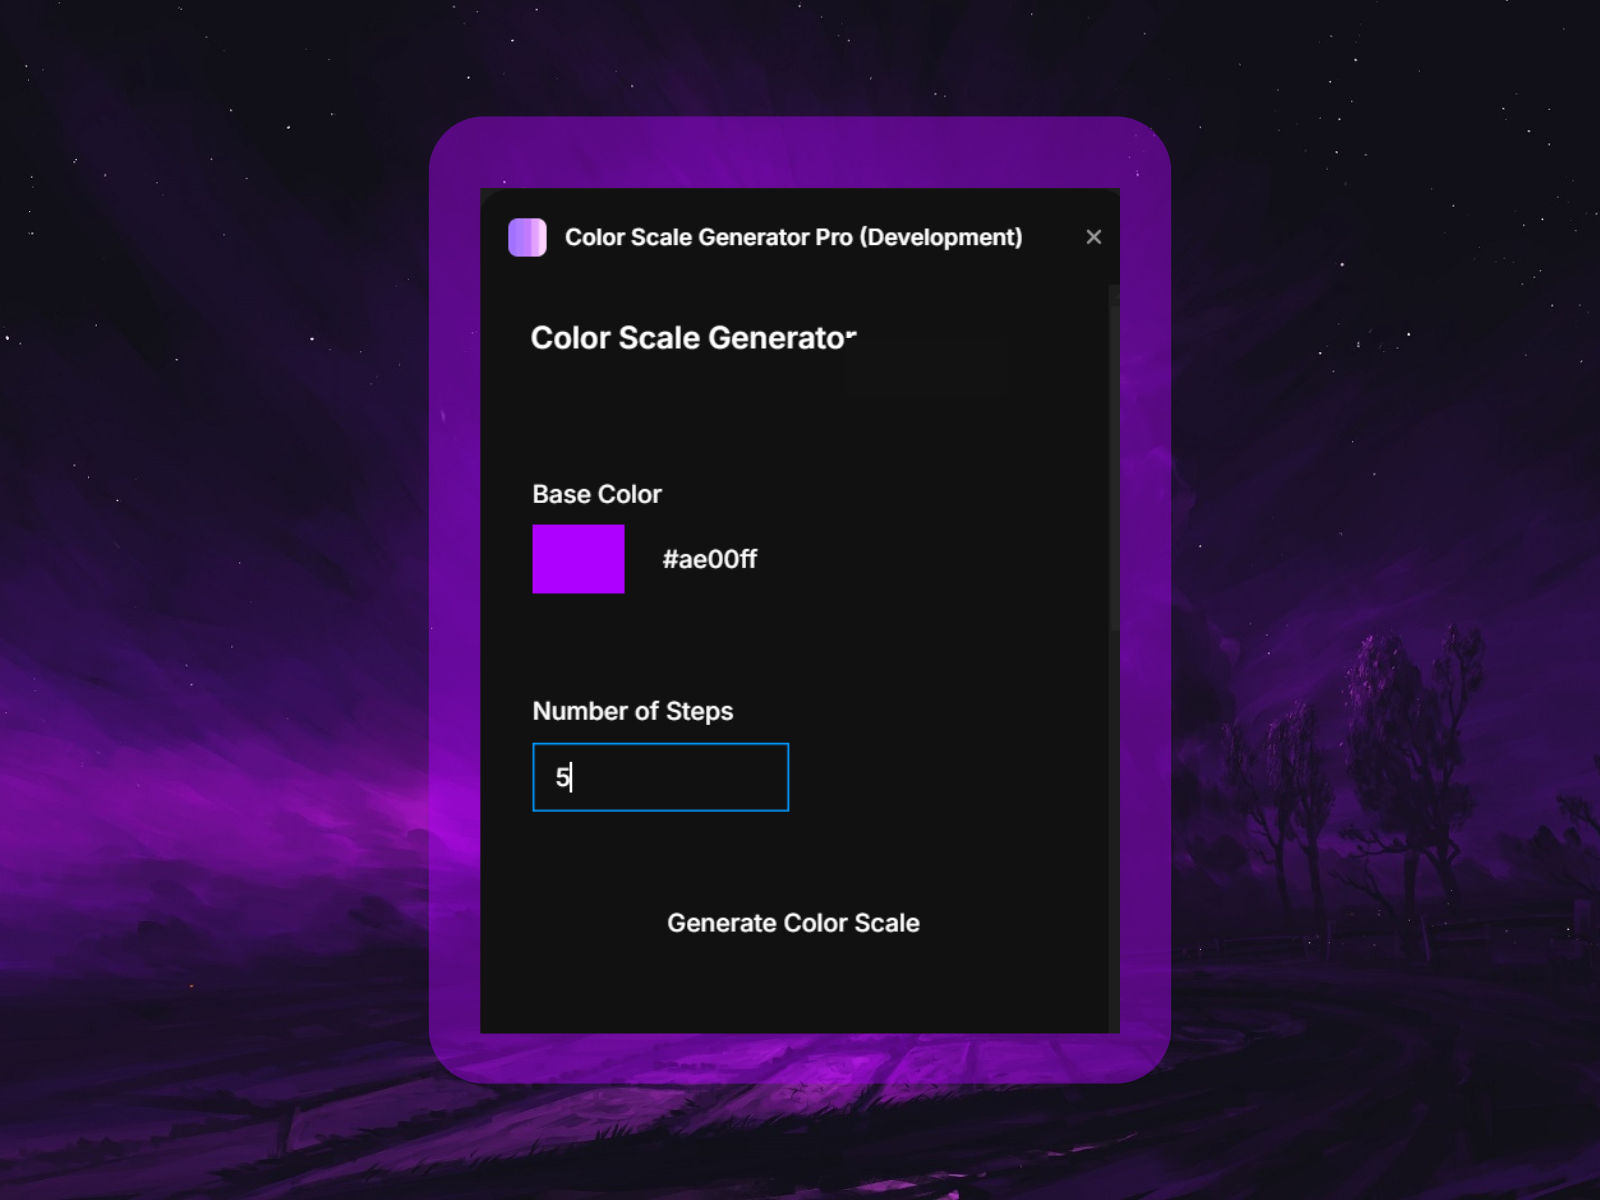Click Generate Color Scale to create the palette
This screenshot has height=1200, width=1600.
click(x=792, y=923)
